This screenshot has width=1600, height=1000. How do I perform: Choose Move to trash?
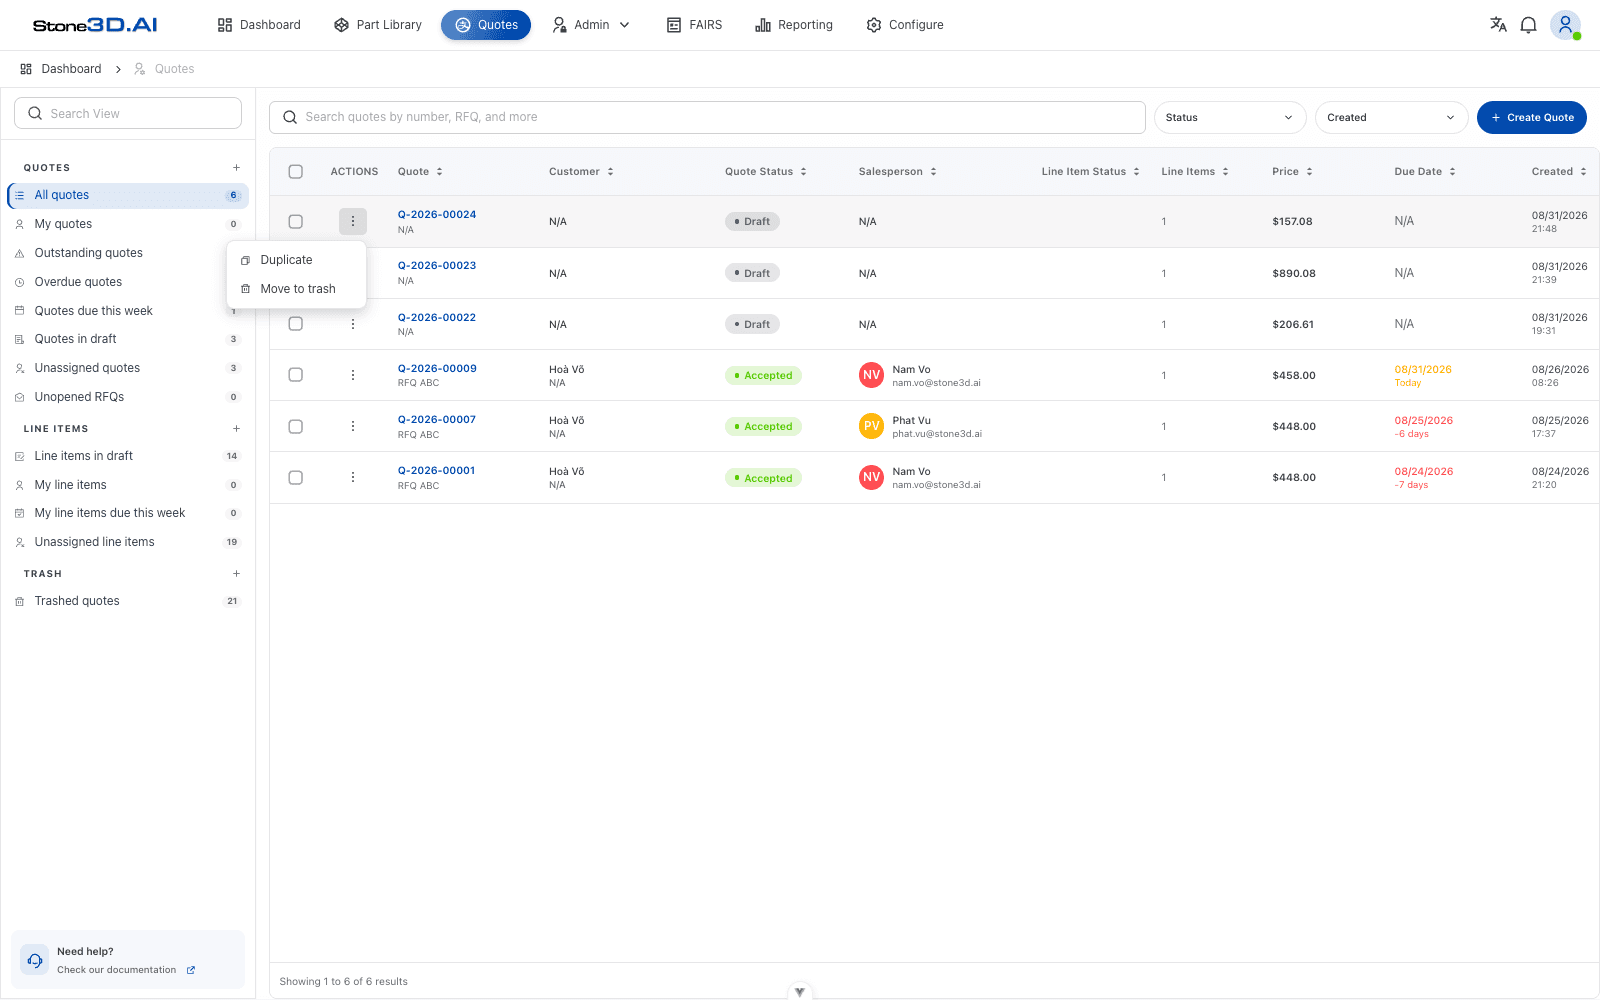point(296,289)
